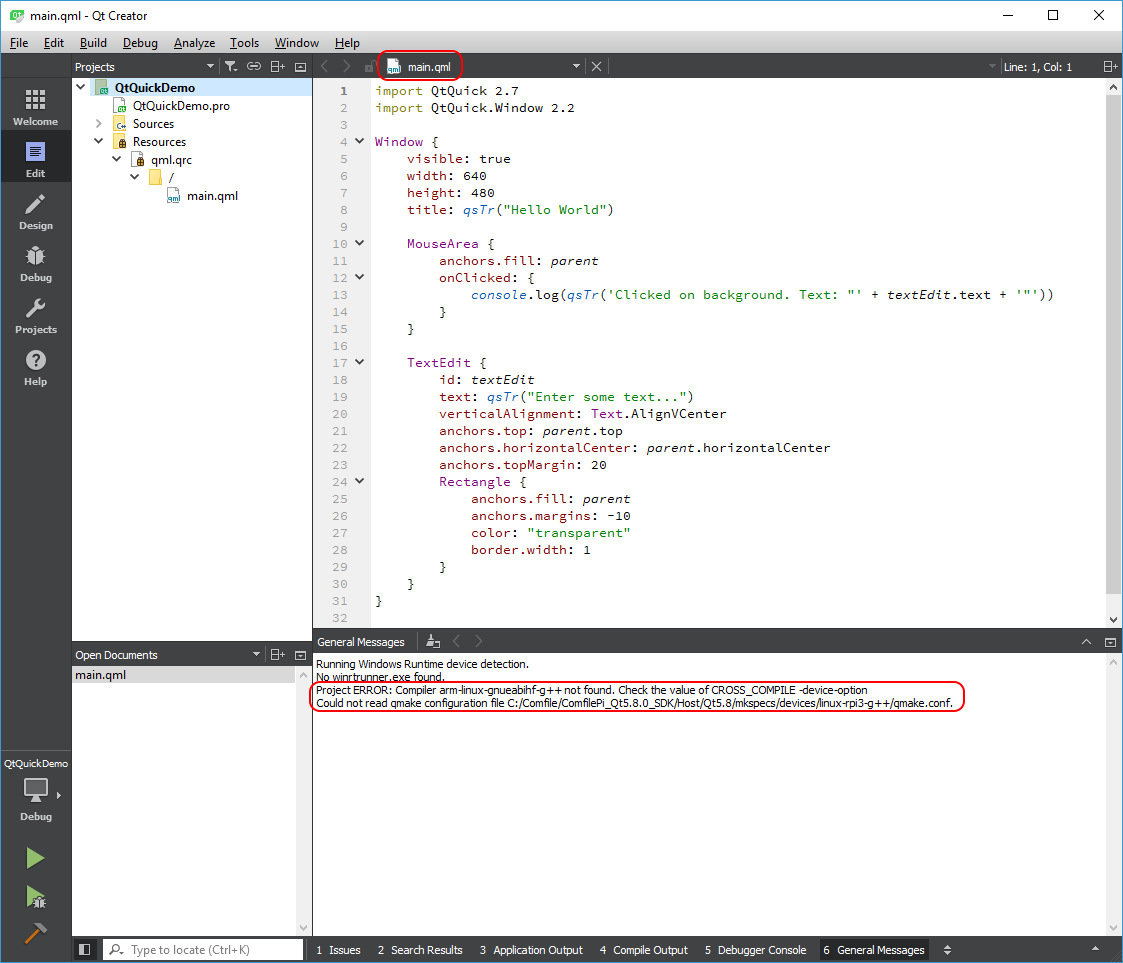Click the filter tree icon in Projects panel

230,67
